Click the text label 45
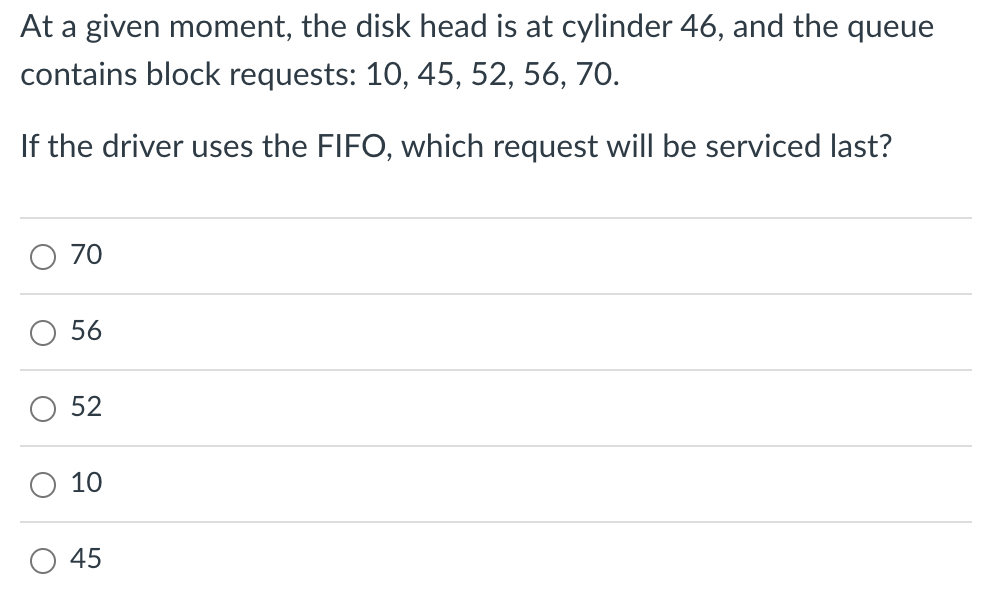This screenshot has width=992, height=612. tap(86, 560)
